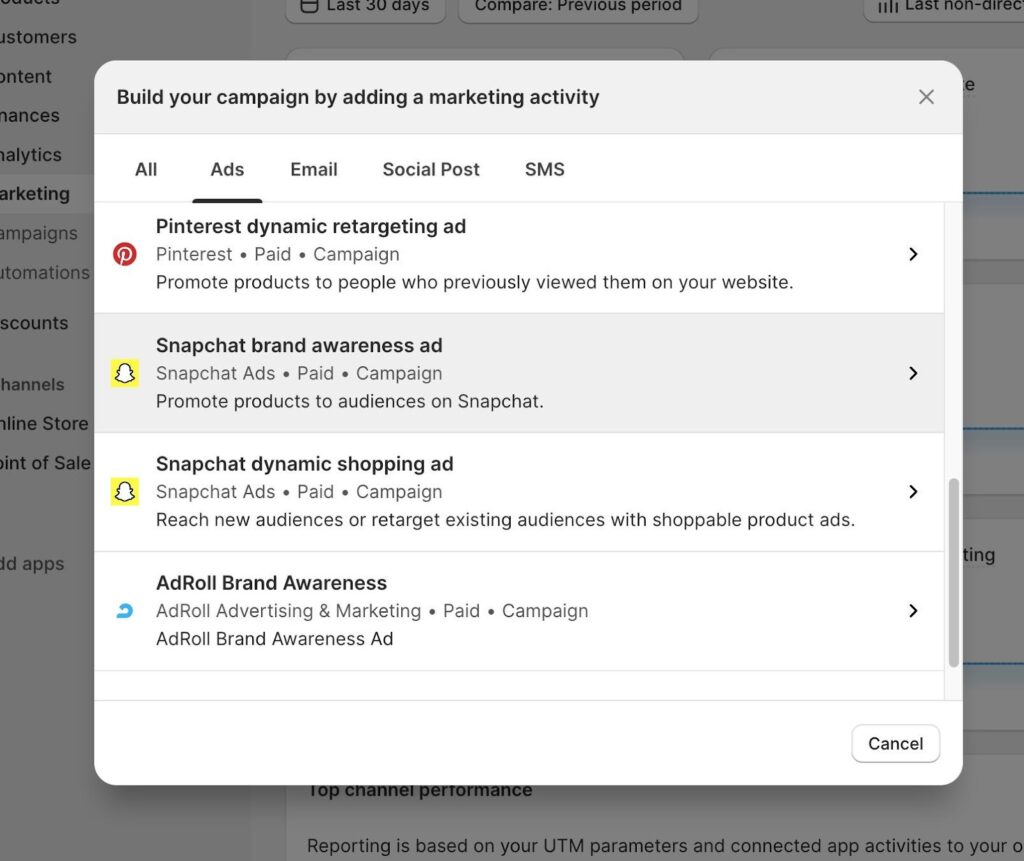The width and height of the screenshot is (1024, 861).
Task: Close the marketing activity dialog with X
Action: coord(926,97)
